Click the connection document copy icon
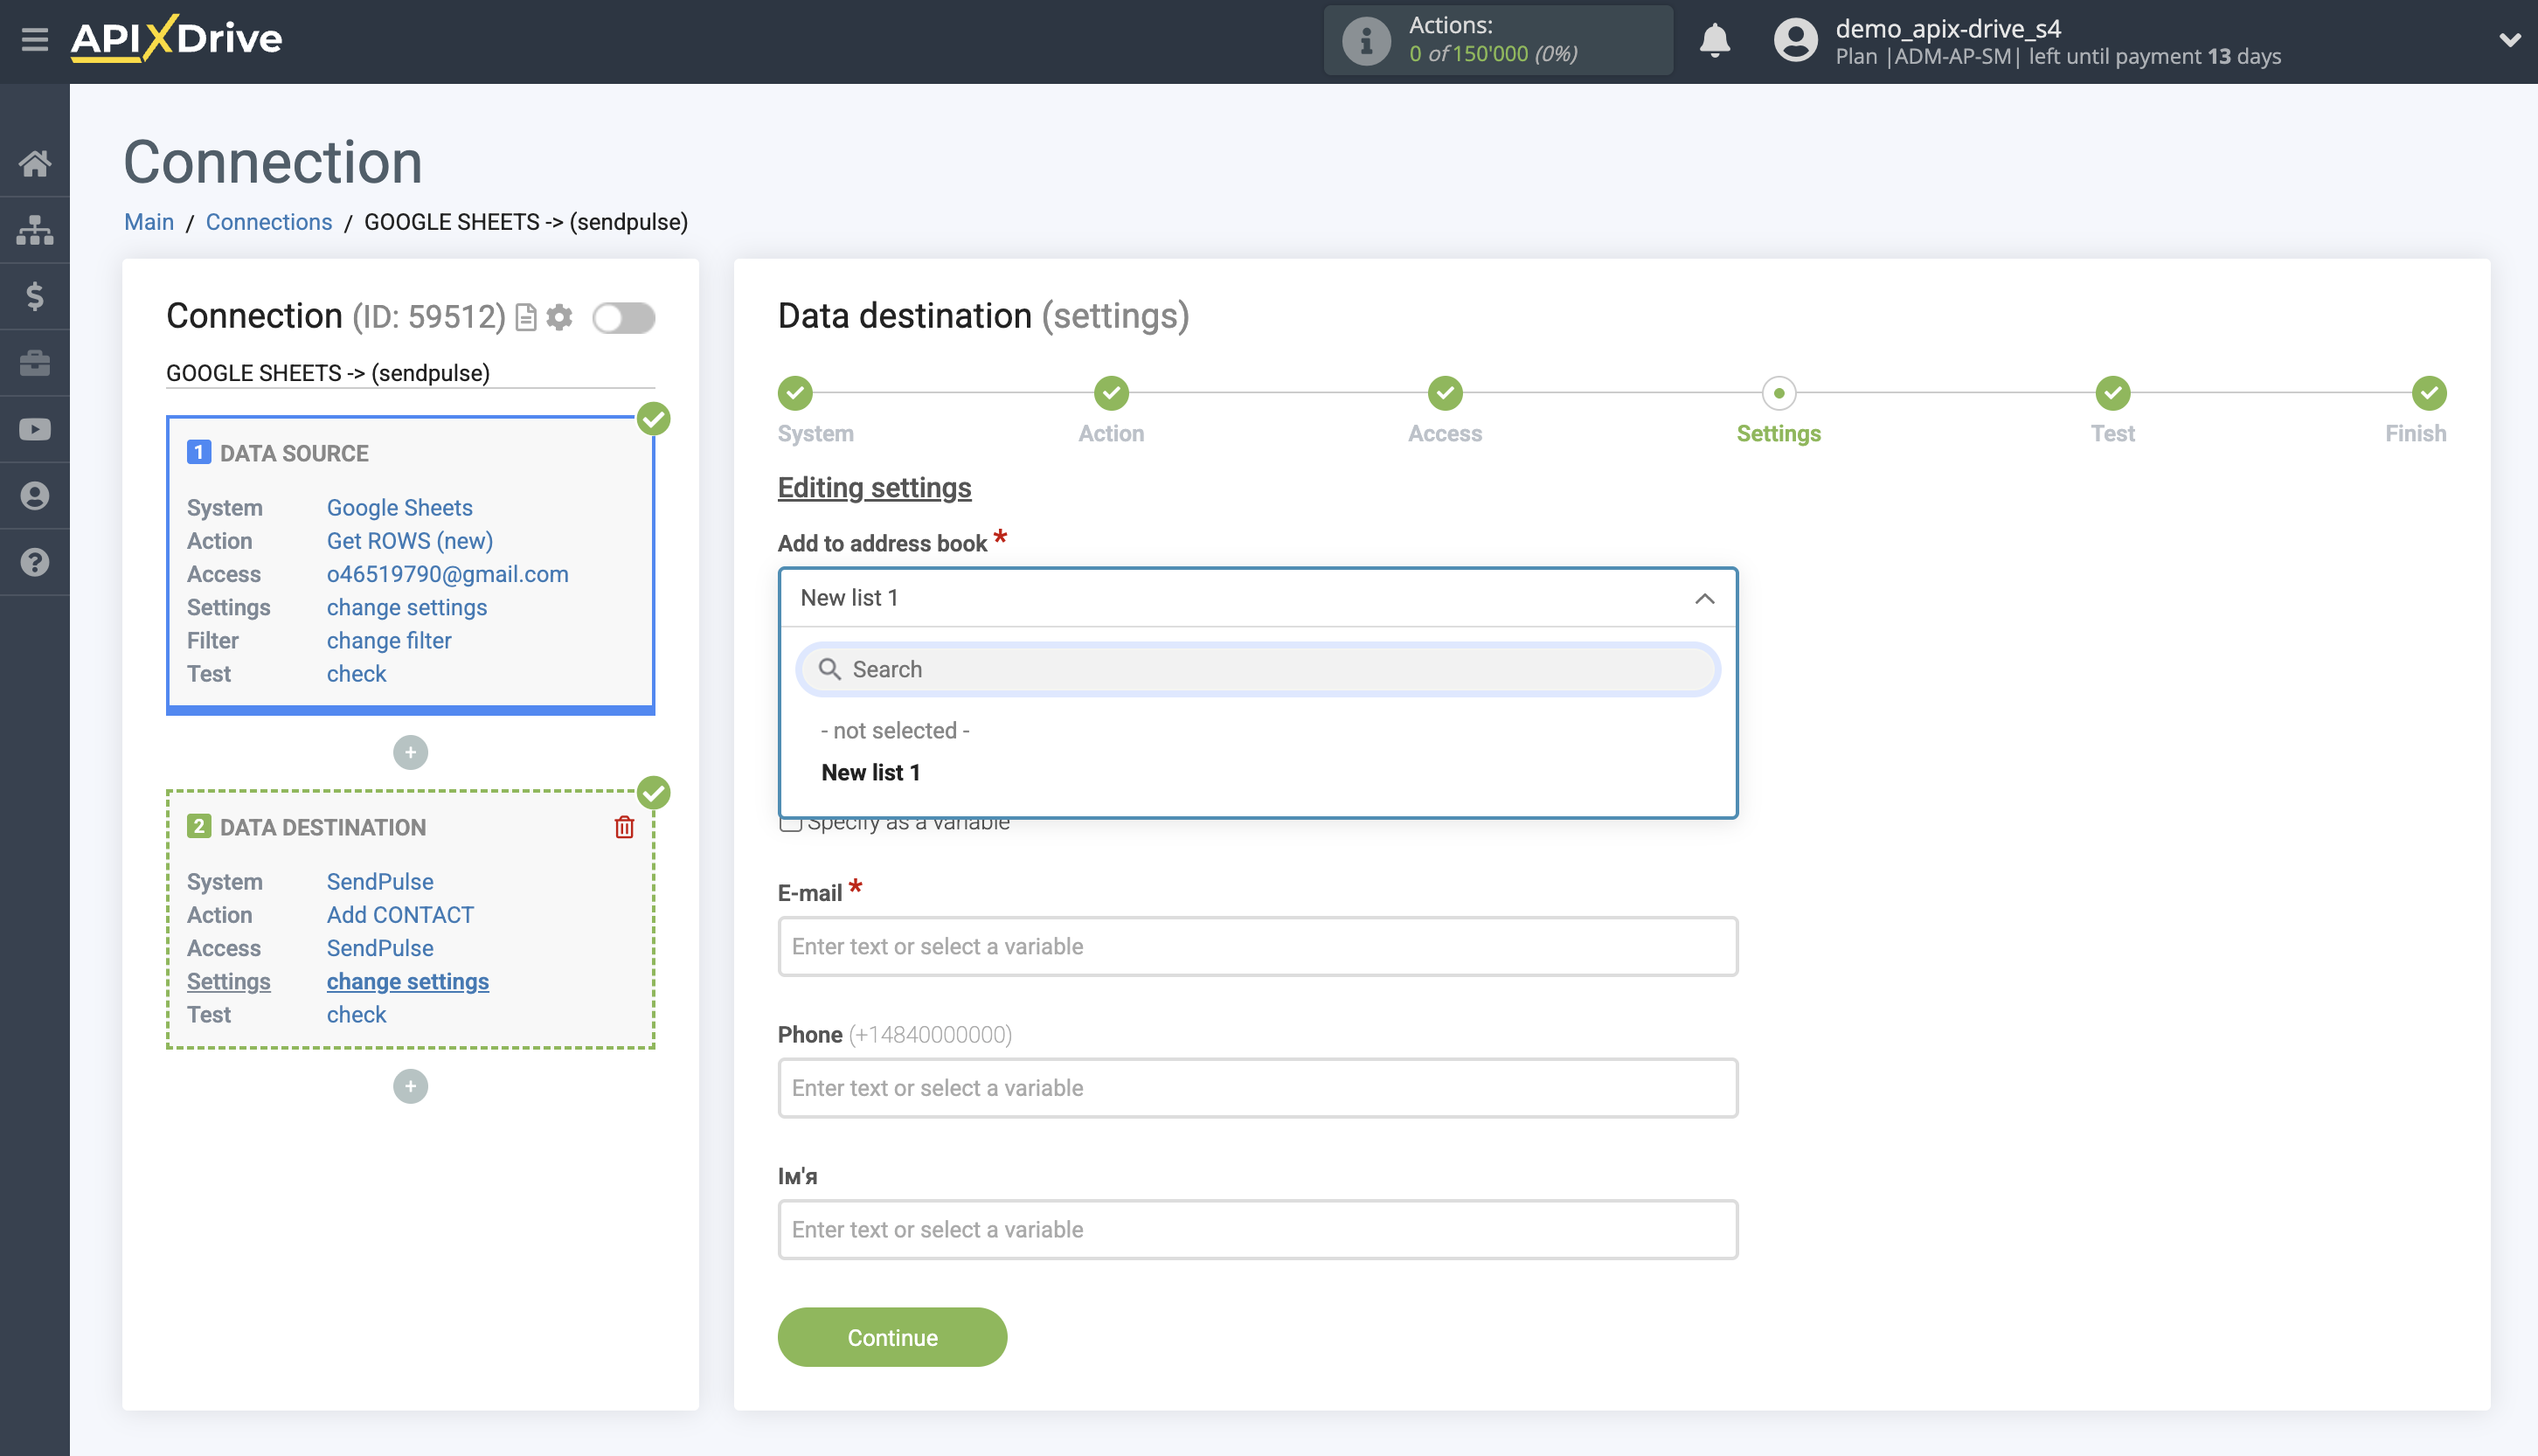The width and height of the screenshot is (2538, 1456). coord(526,317)
